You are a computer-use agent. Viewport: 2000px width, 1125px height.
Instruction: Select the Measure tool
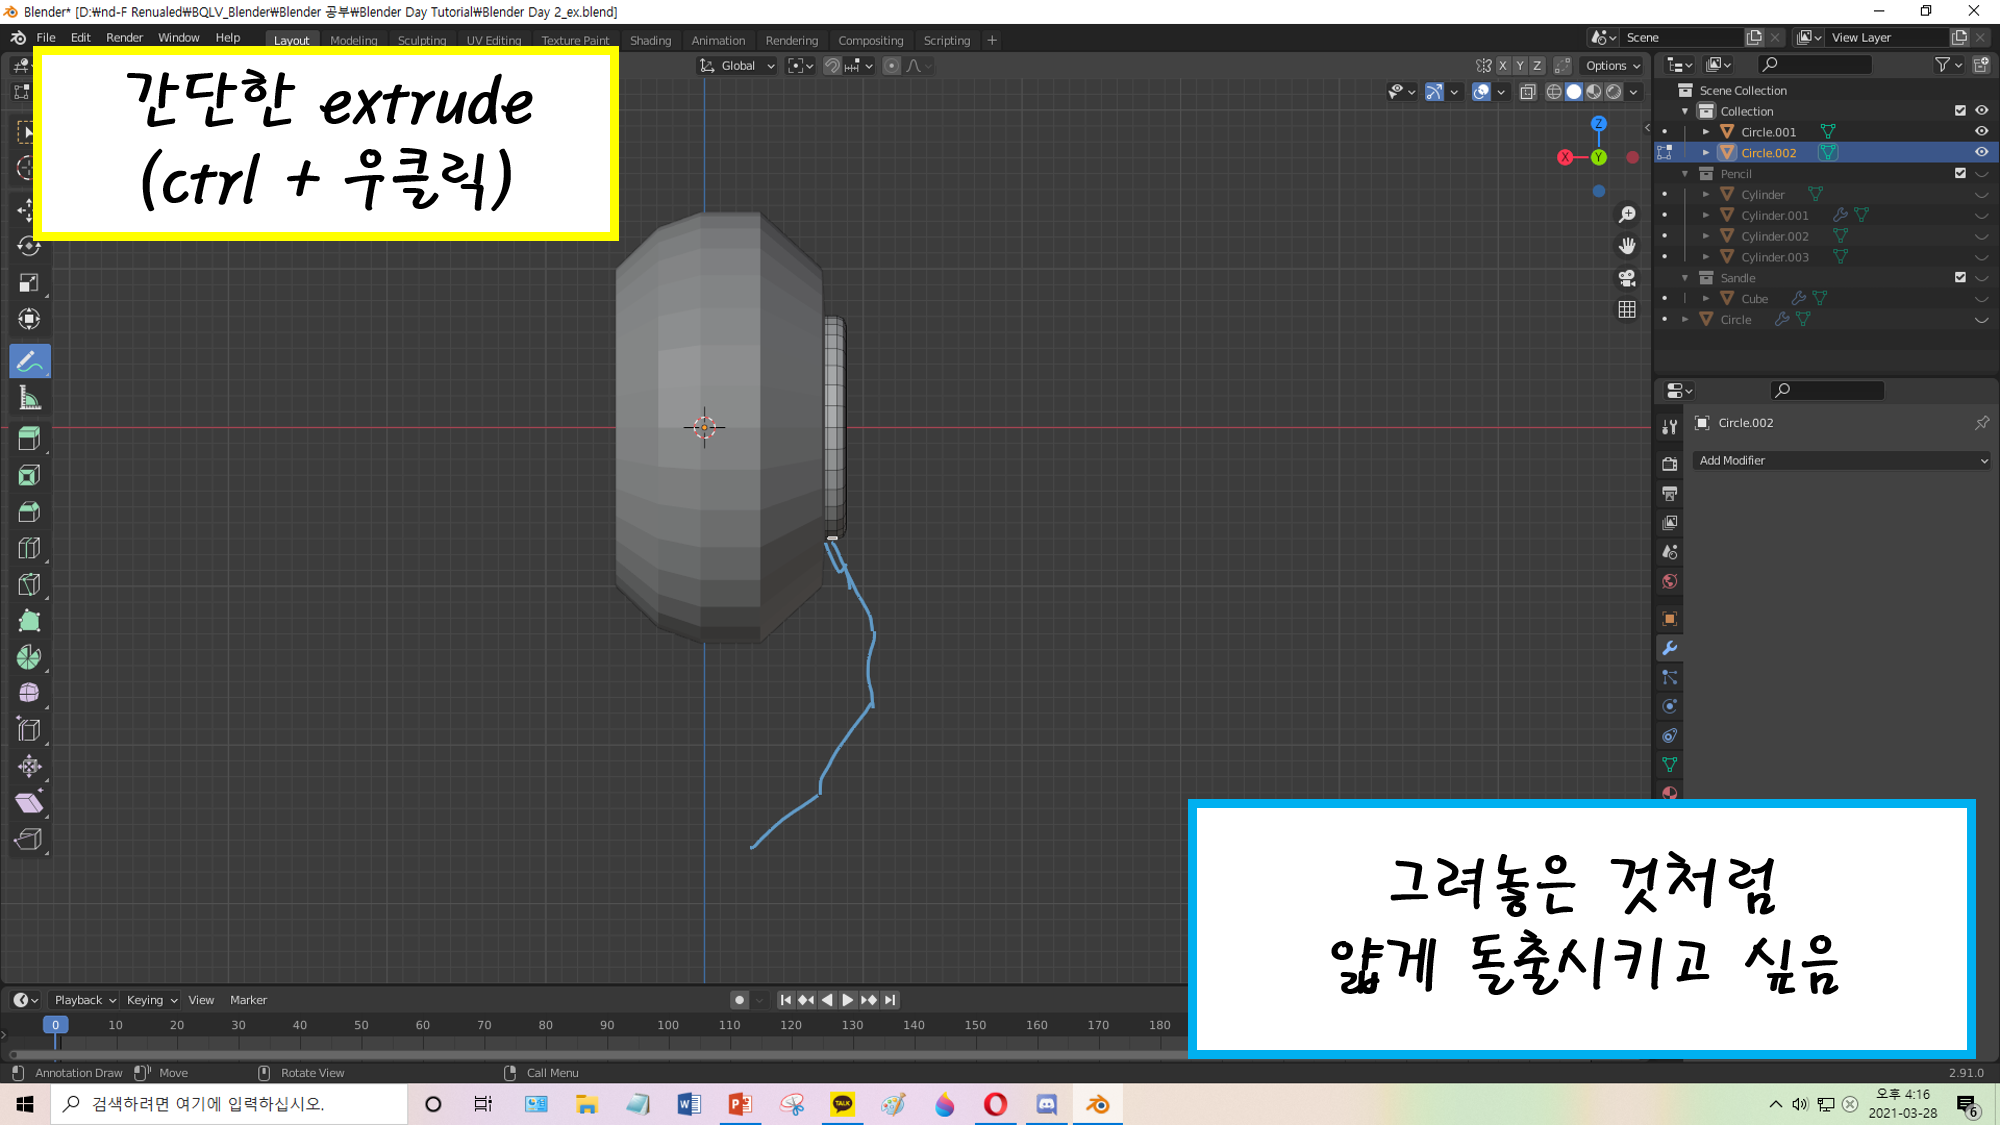click(29, 399)
